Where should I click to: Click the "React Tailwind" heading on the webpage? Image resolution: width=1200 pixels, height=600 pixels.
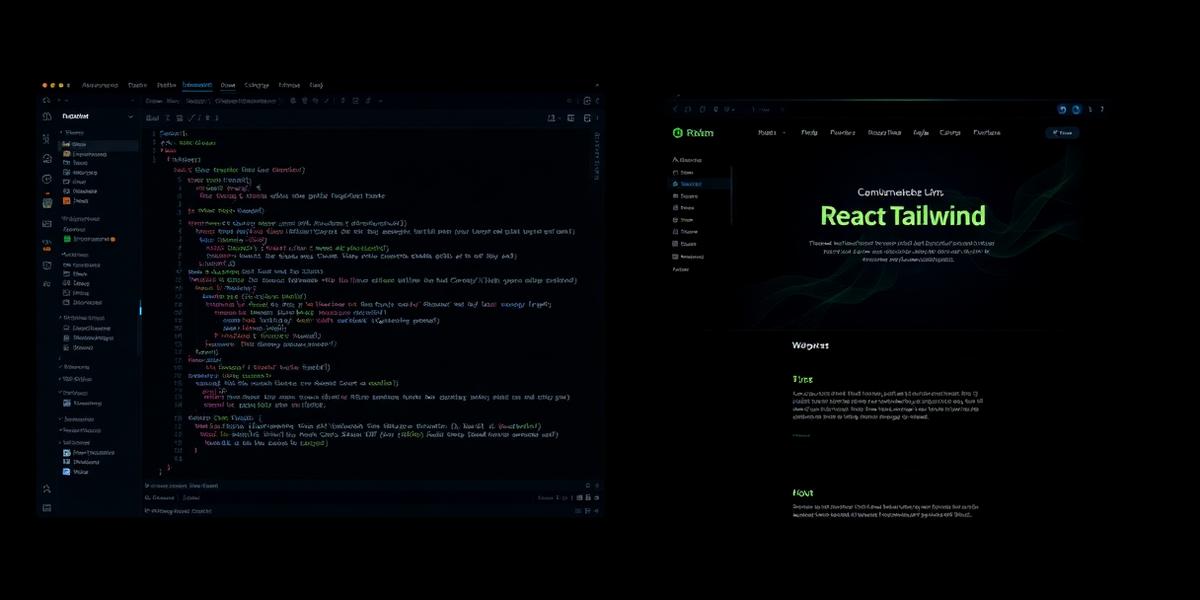(x=903, y=215)
